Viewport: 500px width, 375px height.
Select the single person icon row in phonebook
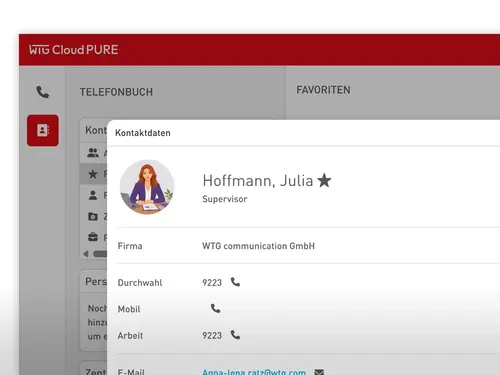[93, 195]
